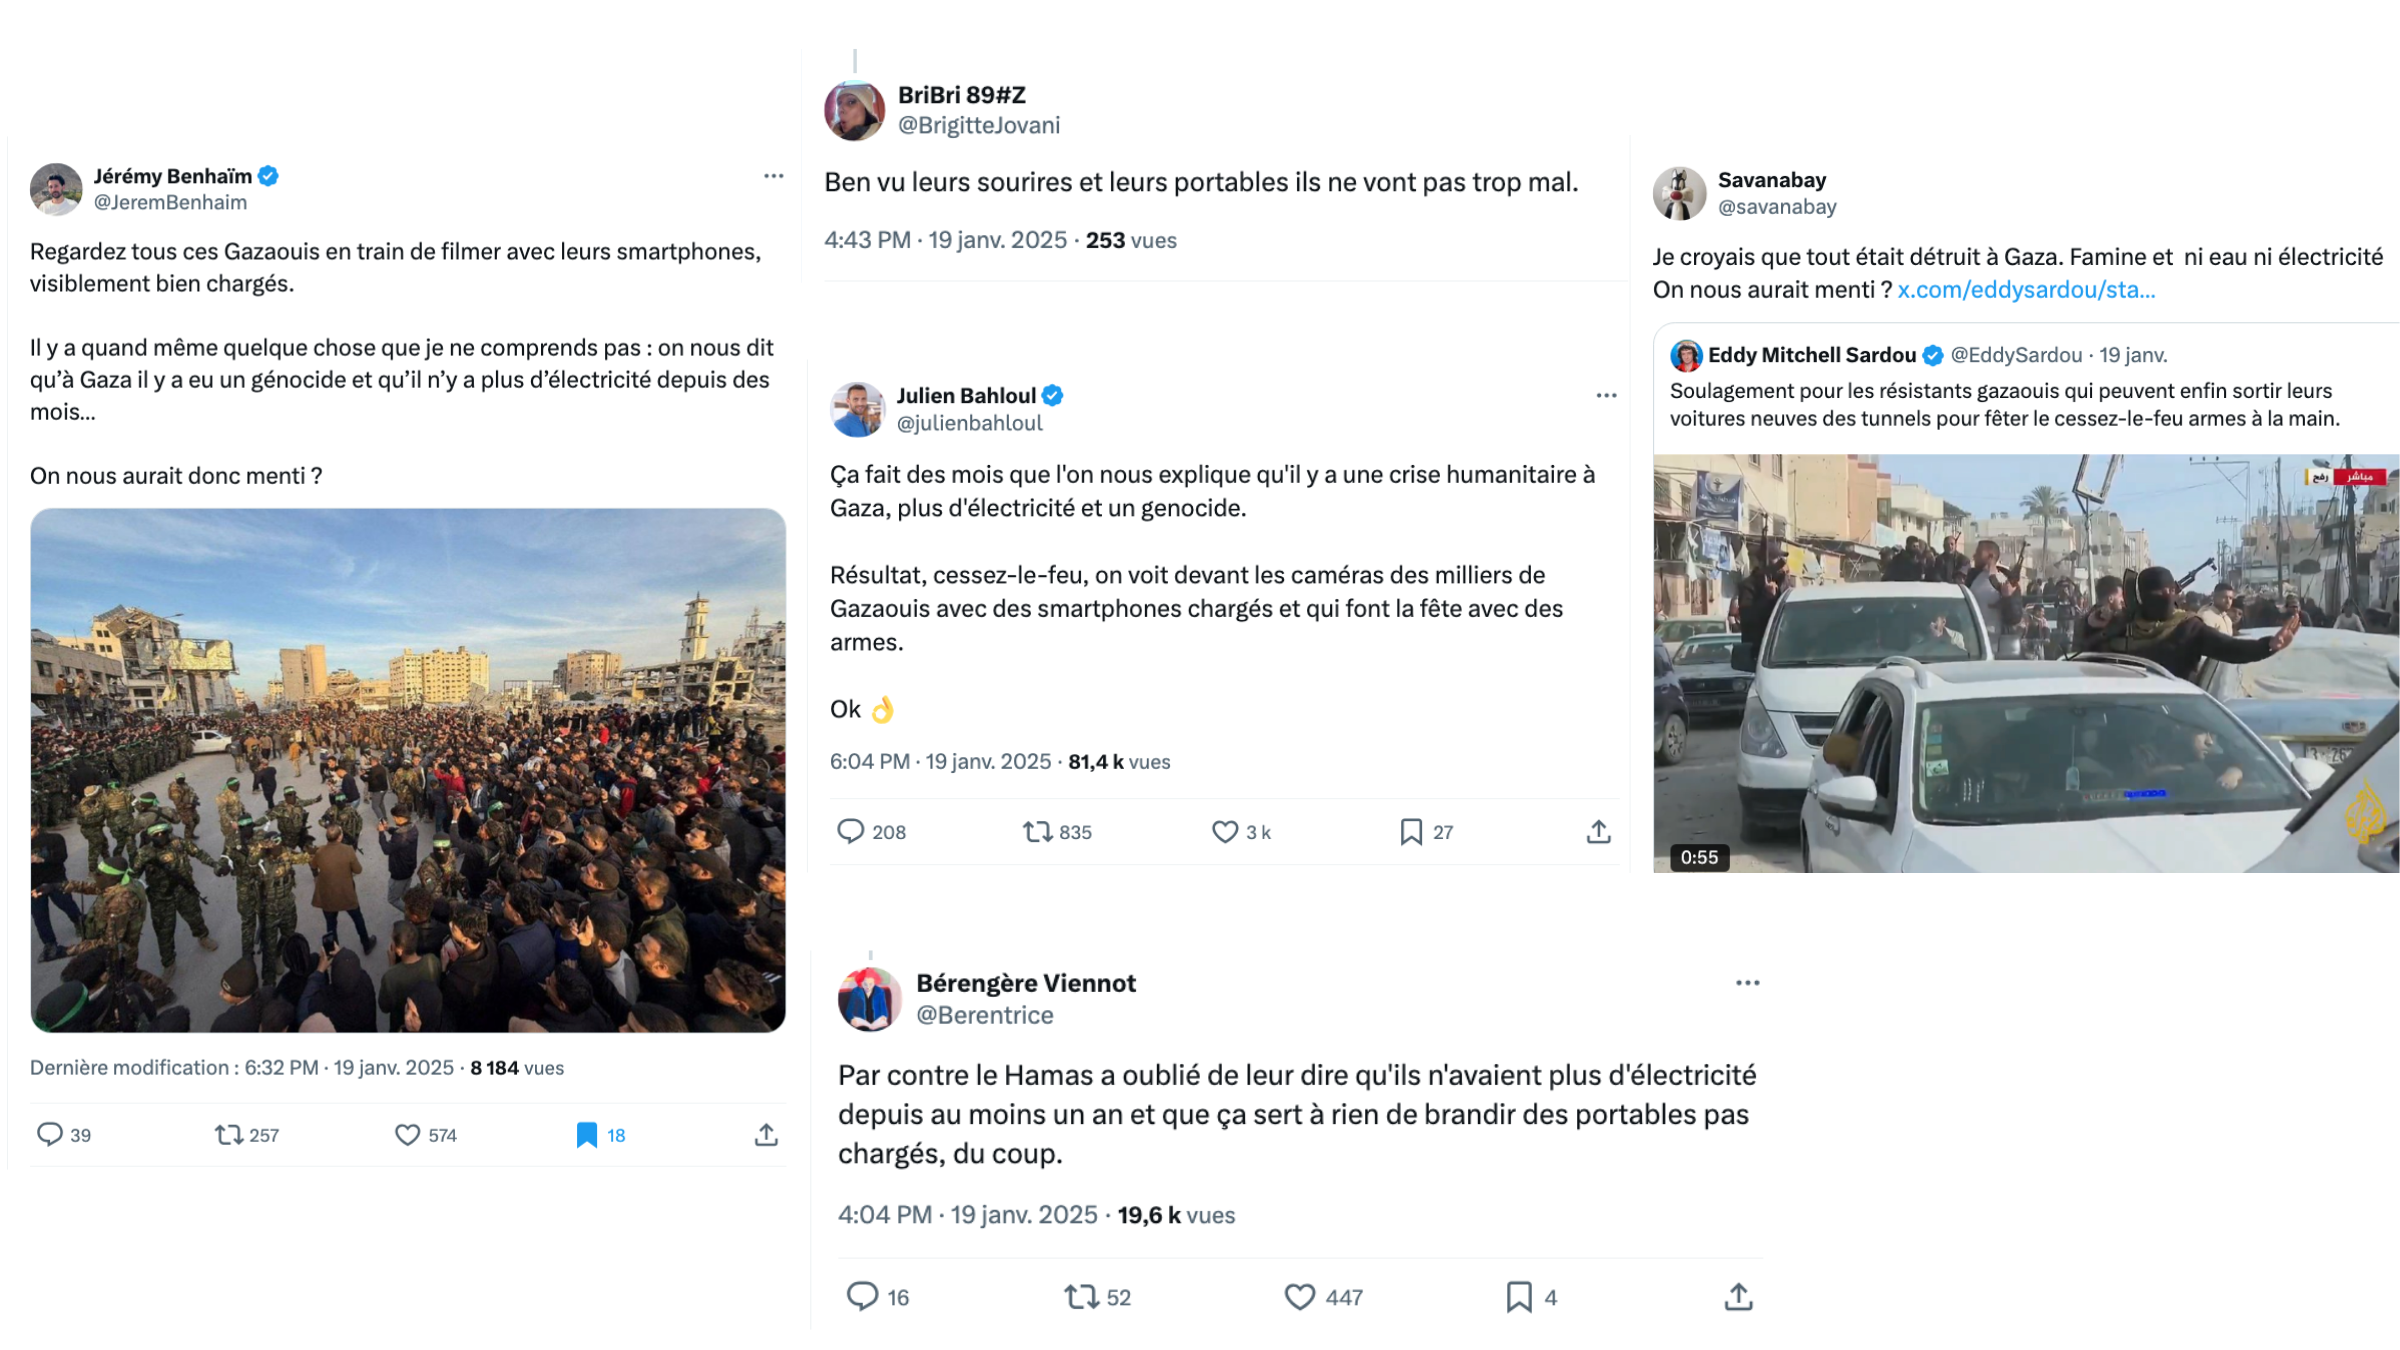Play the Eddy Mitchell Sardou 0:55 video
2400x1350 pixels.
[x=2026, y=663]
